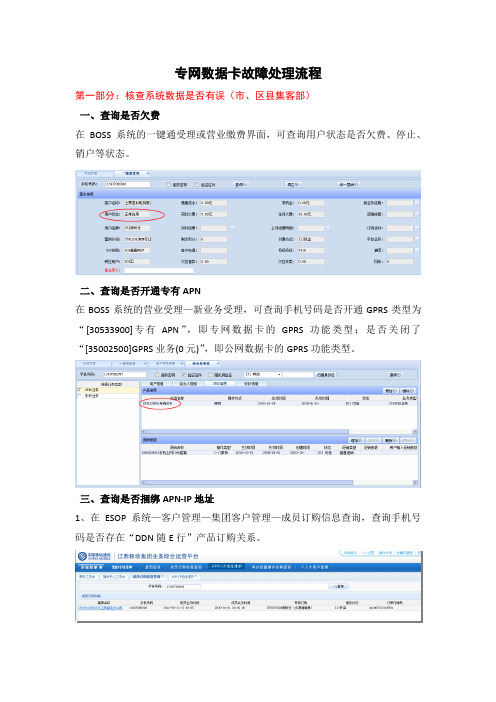The height and width of the screenshot is (702, 496).
Task: Close the active tab in the first BOSS screenshot
Action: [148, 173]
